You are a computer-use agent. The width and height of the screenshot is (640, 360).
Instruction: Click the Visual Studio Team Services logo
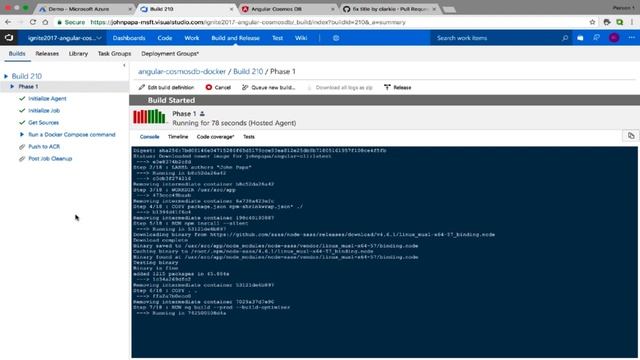point(9,38)
